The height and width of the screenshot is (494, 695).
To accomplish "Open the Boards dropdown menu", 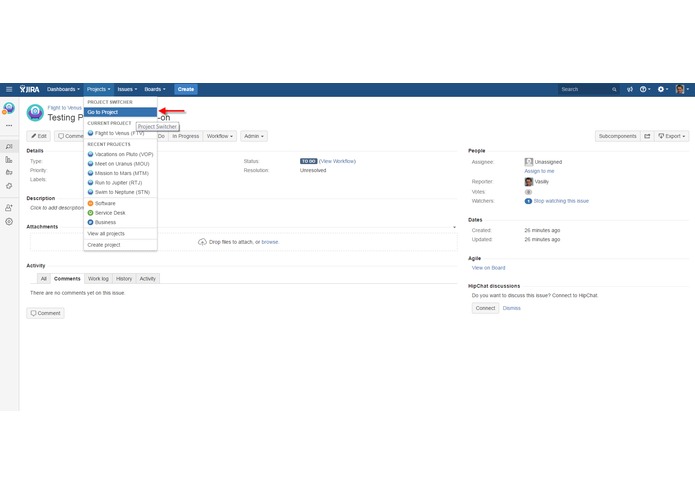I will pyautogui.click(x=155, y=89).
